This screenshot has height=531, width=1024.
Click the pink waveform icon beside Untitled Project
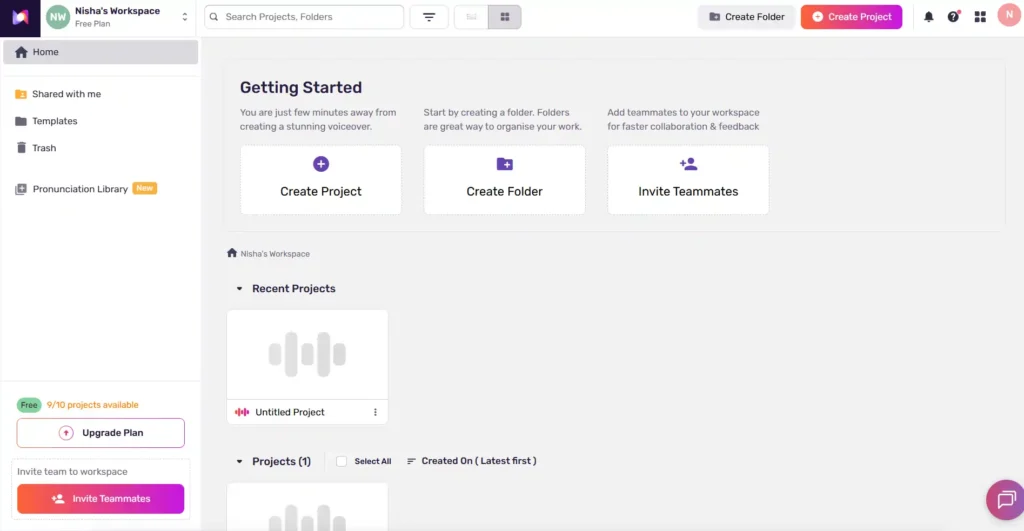click(242, 412)
